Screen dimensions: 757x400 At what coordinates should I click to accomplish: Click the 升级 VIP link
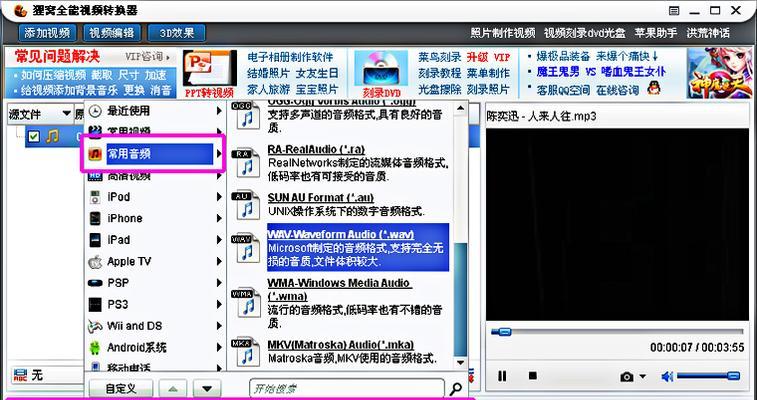click(488, 57)
